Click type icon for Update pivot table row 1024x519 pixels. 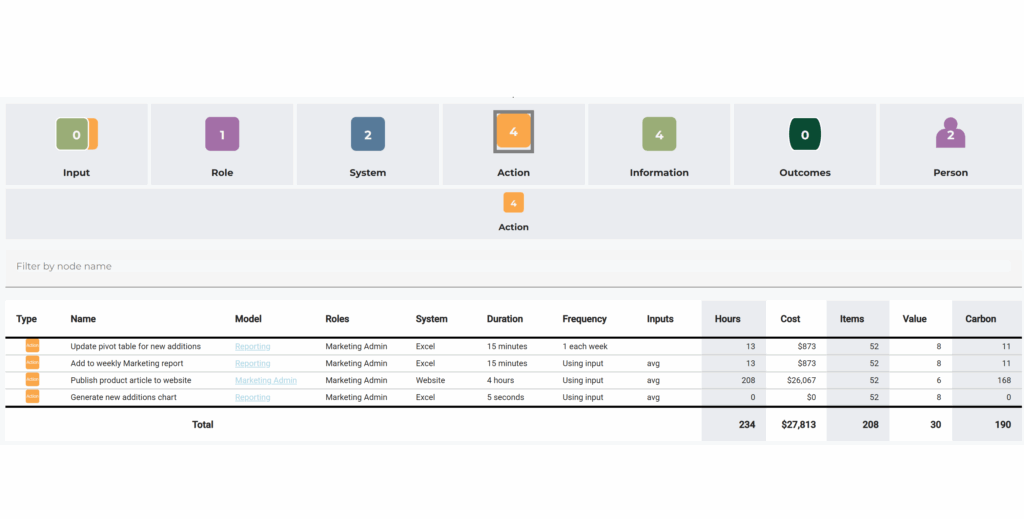pyautogui.click(x=32, y=346)
